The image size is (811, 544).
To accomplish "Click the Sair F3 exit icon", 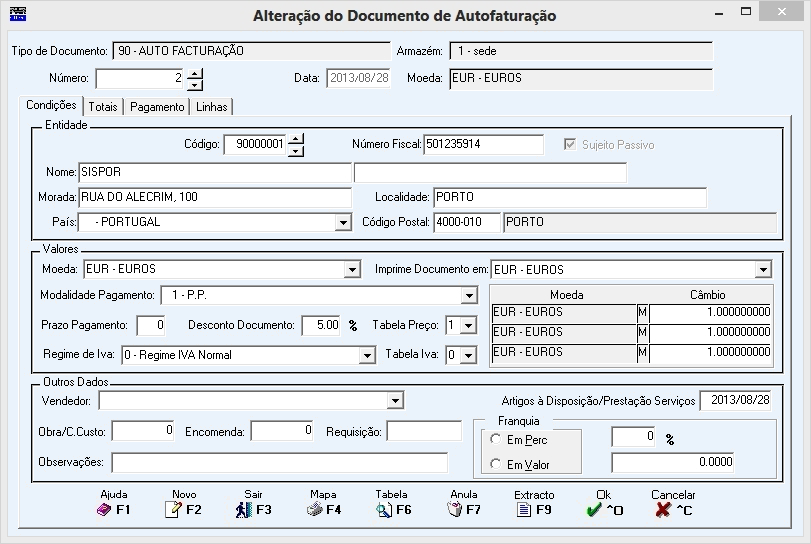I will pos(244,510).
